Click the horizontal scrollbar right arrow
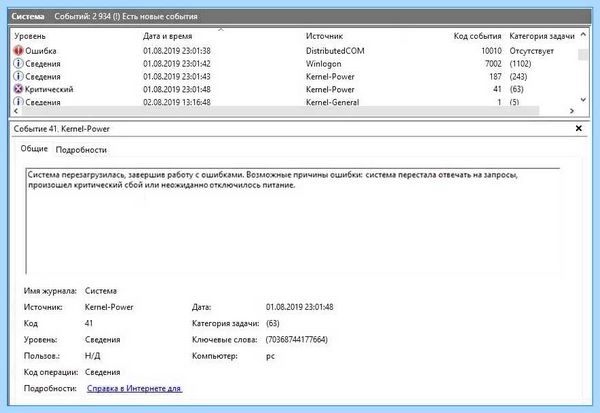 (x=572, y=111)
